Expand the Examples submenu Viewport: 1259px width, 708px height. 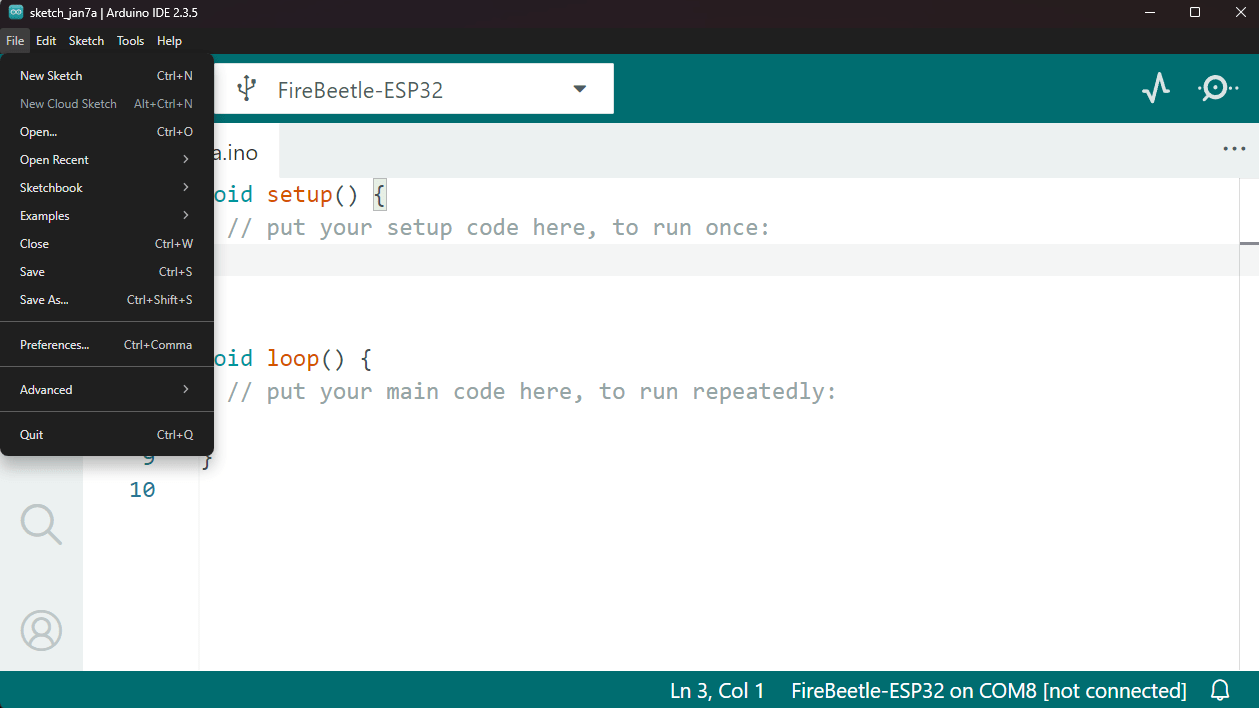[105, 216]
